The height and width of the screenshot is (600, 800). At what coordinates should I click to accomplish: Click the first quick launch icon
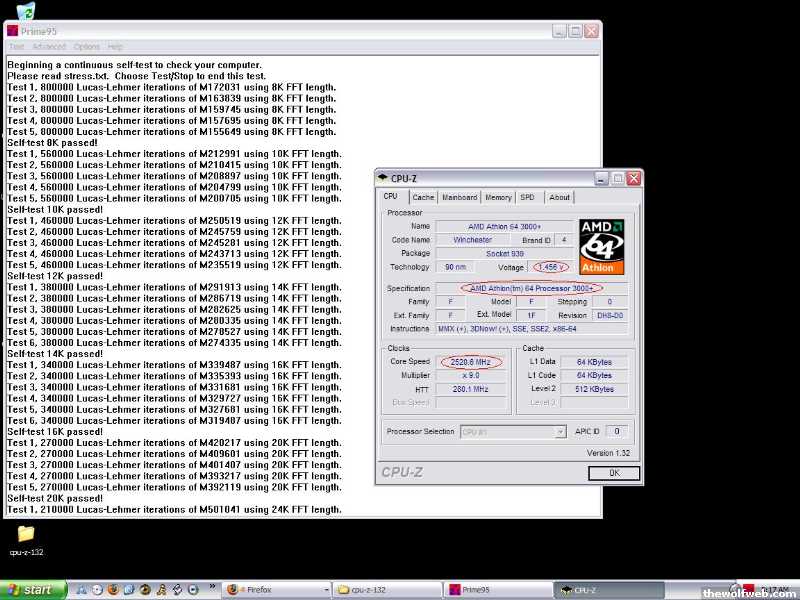tap(82, 590)
